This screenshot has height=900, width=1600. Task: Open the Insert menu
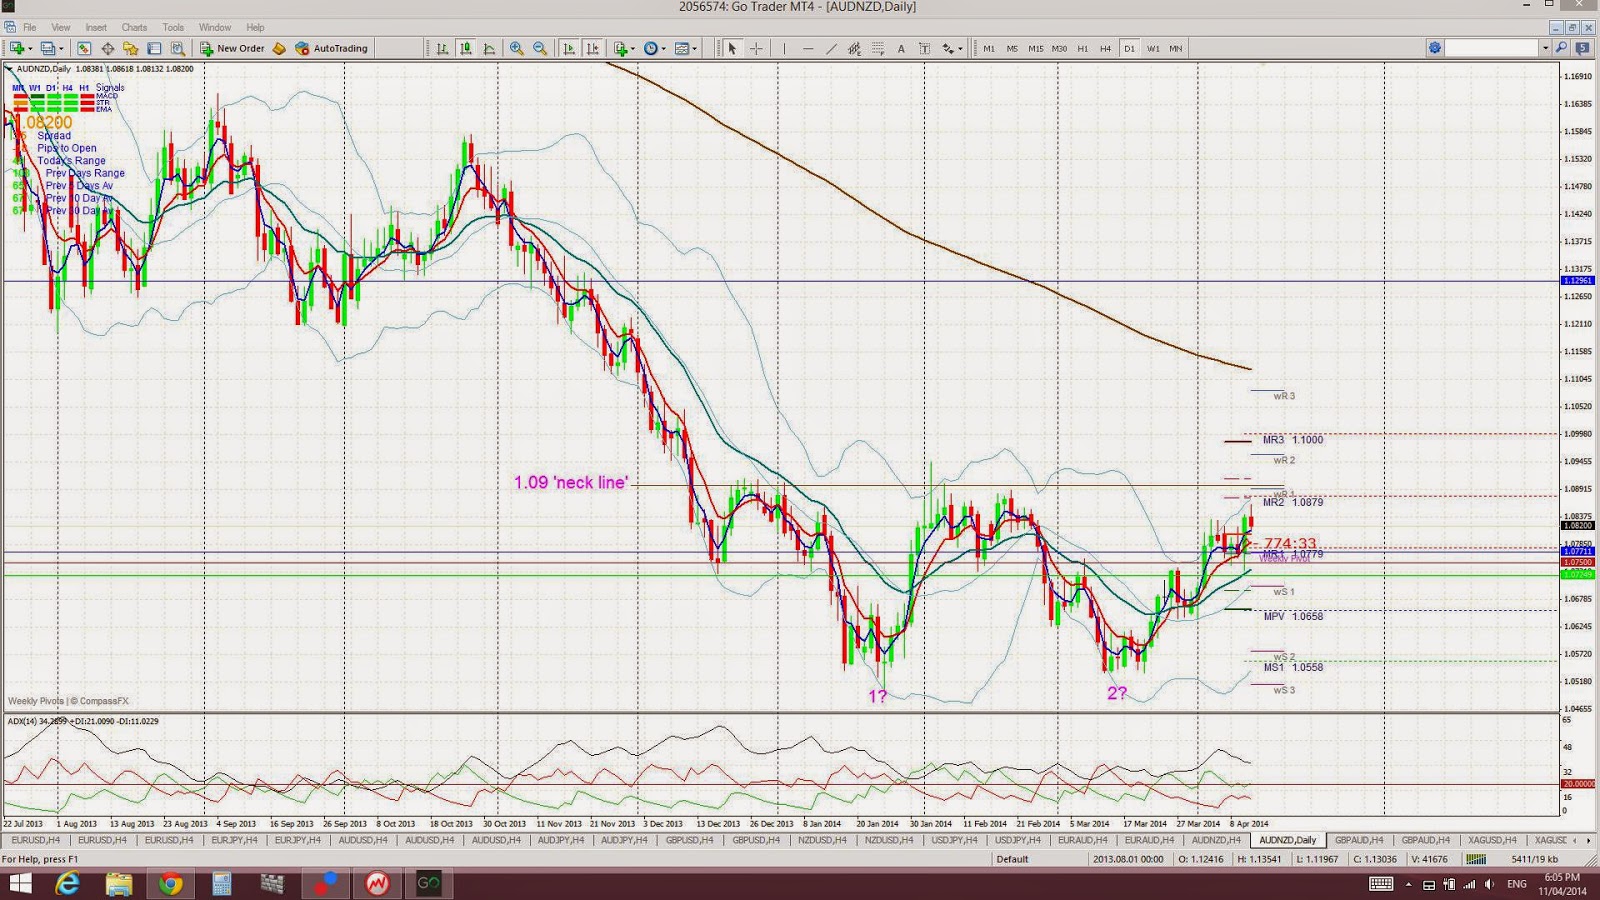pos(96,27)
